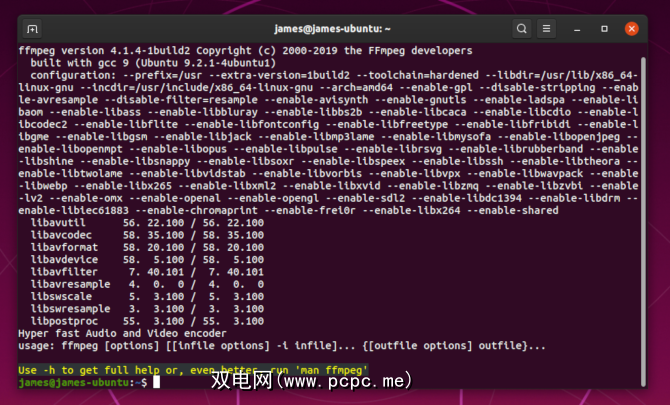The width and height of the screenshot is (670, 405).
Task: Click the terminal vertical scrollbar
Action: (643, 221)
